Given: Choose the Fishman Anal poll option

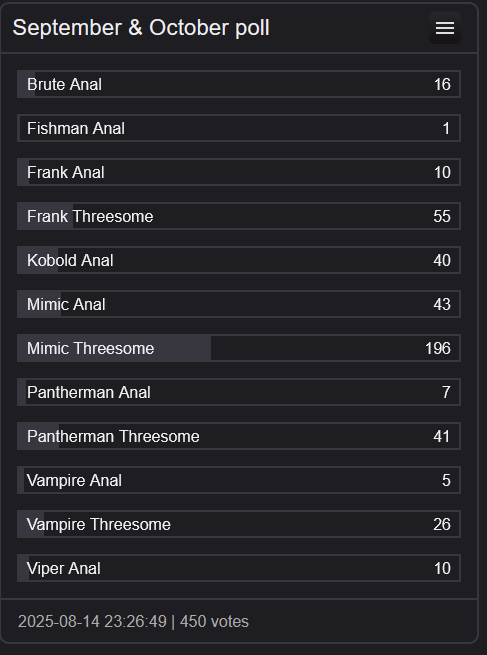Looking at the screenshot, I should 239,128.
